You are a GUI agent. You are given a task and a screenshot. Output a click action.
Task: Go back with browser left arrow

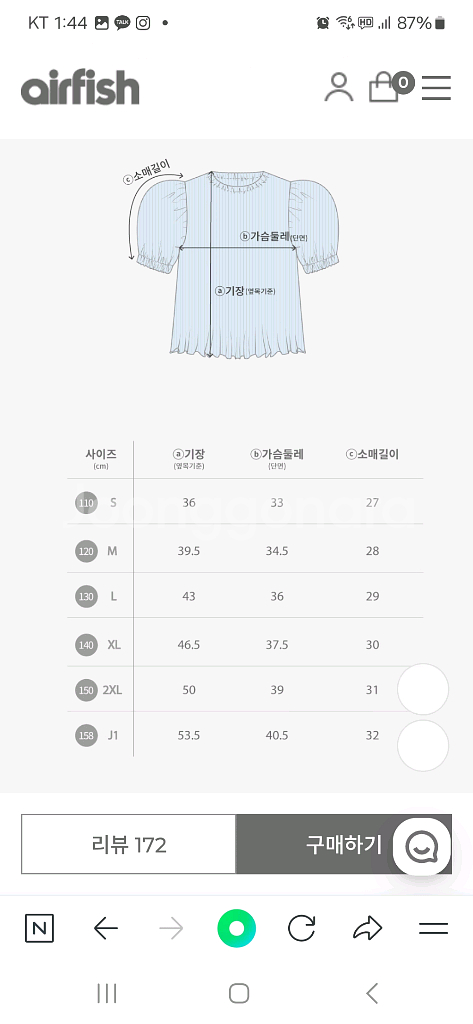tap(105, 928)
